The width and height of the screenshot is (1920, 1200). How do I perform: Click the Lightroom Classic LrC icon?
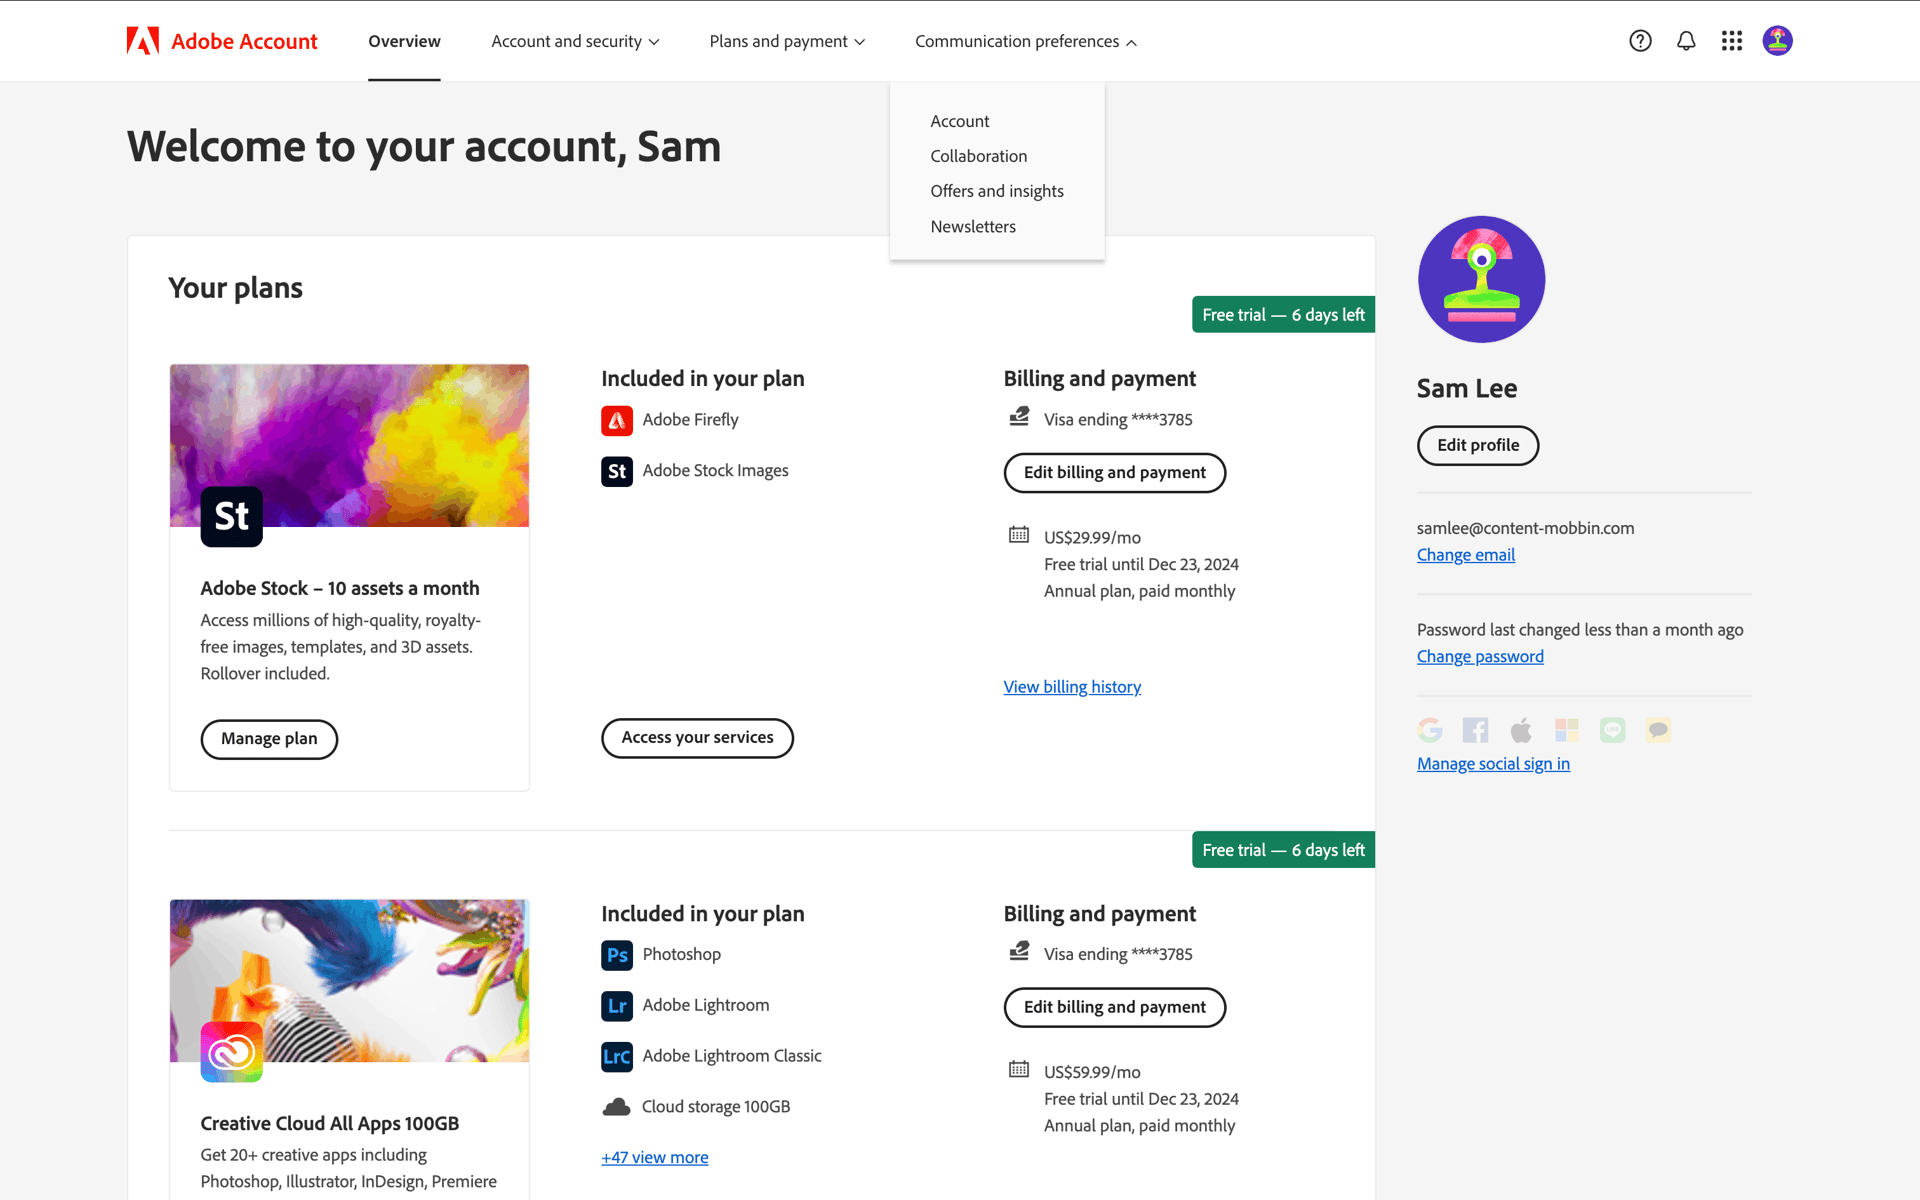[617, 1057]
